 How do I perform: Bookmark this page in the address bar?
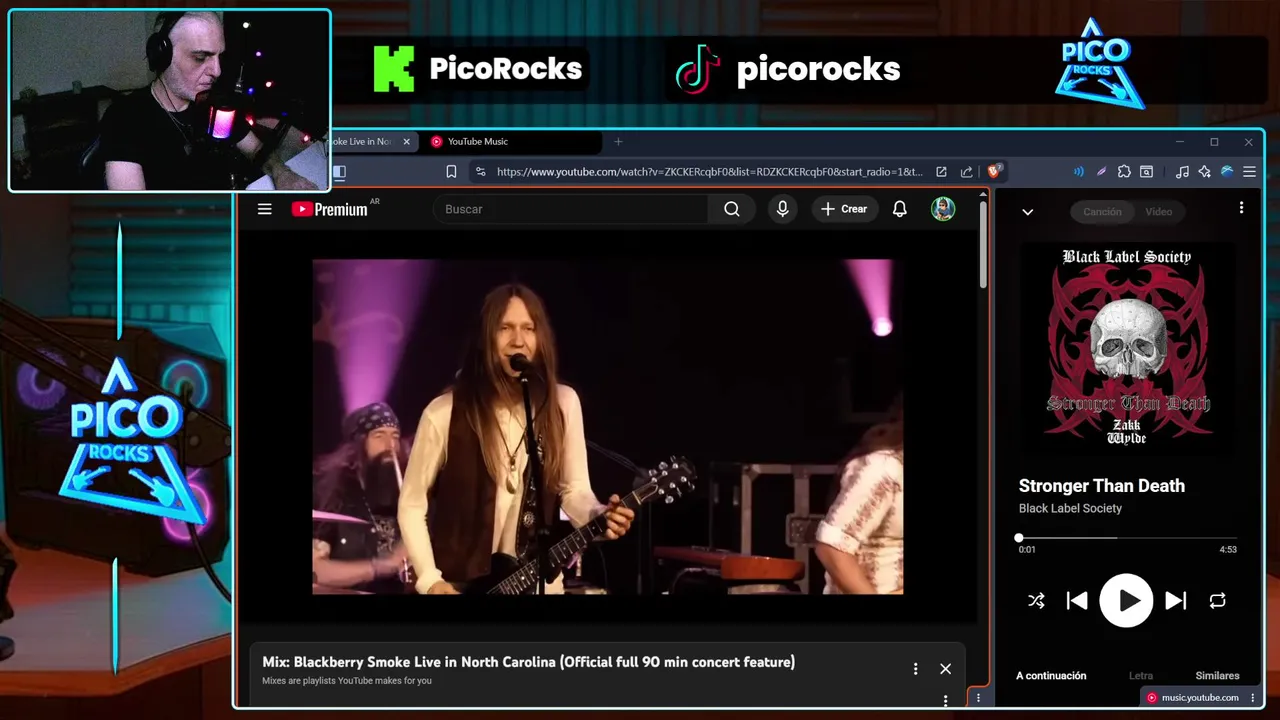tap(451, 172)
